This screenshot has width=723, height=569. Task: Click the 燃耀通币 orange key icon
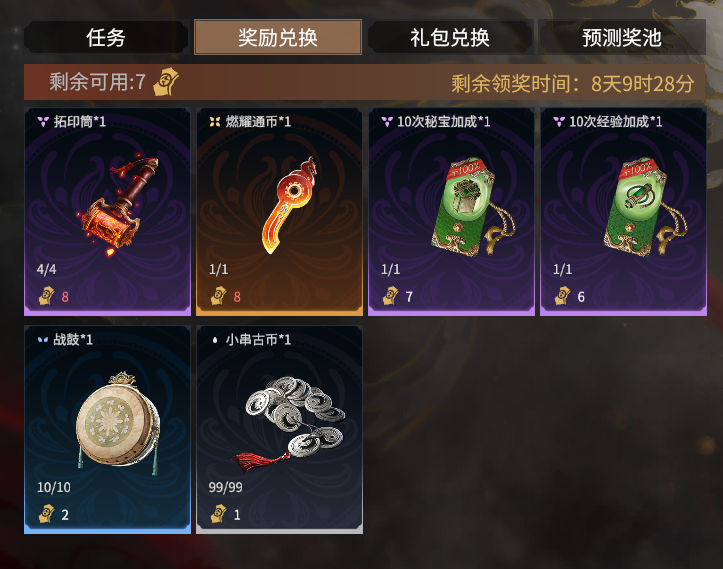(x=289, y=205)
